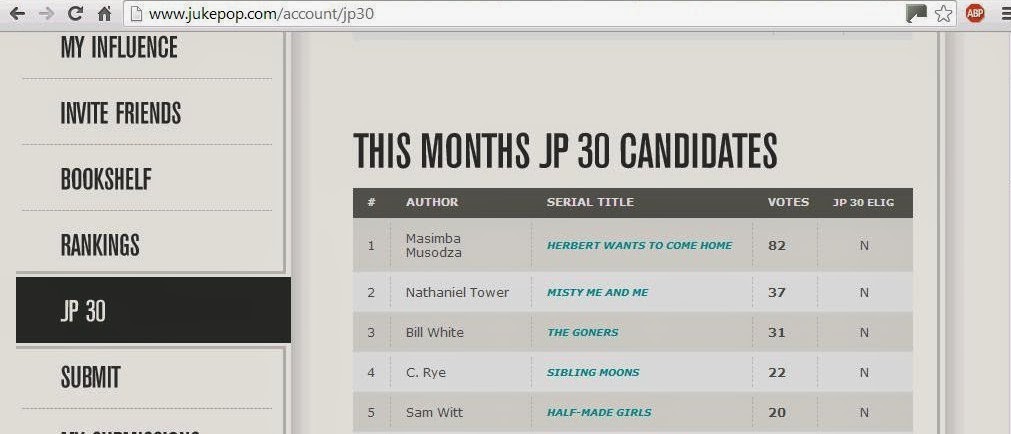Open Bookshelf in the sidebar

point(106,179)
